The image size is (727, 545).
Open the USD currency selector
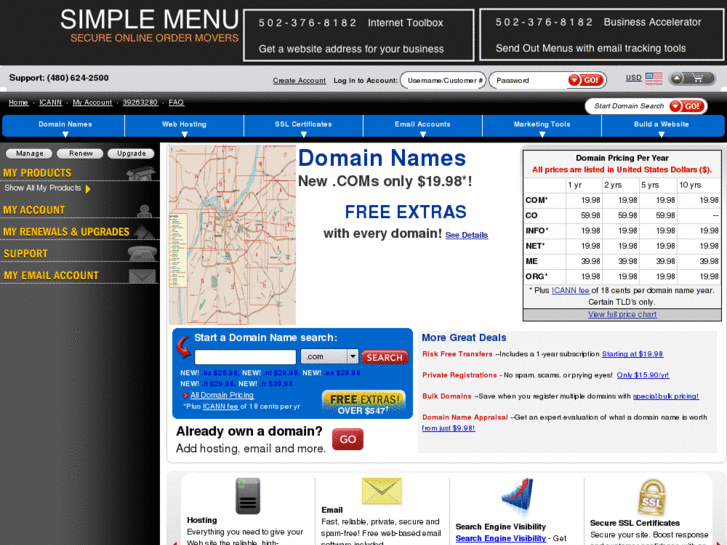(633, 78)
